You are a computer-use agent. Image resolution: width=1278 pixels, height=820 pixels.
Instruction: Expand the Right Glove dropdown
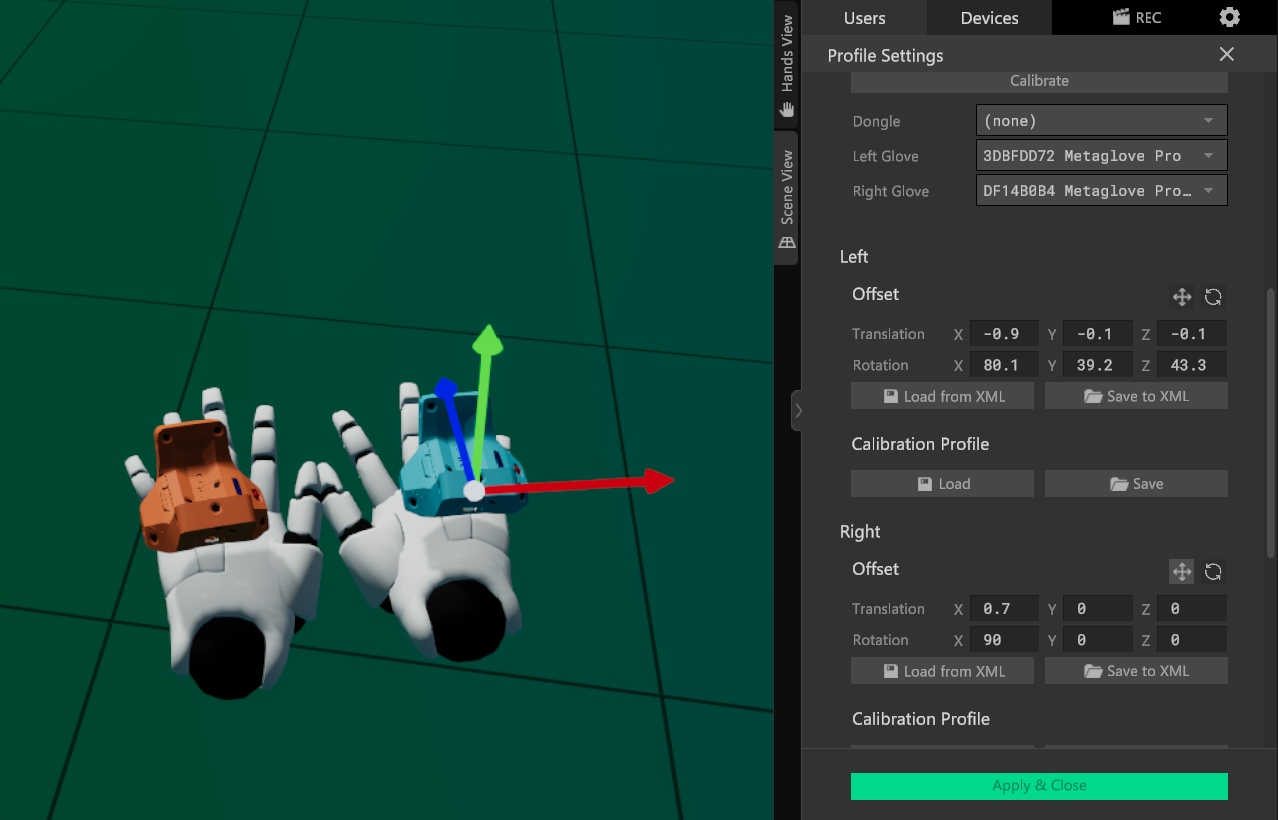coord(1101,191)
